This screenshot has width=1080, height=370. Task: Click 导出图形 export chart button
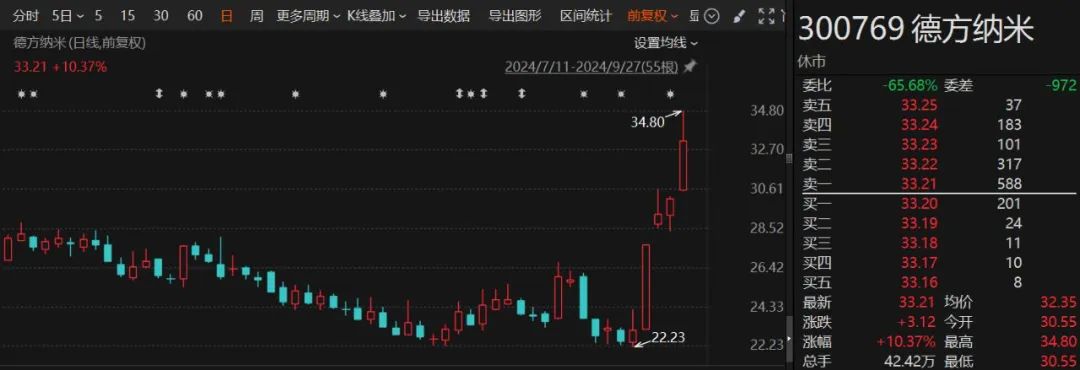pyautogui.click(x=515, y=16)
